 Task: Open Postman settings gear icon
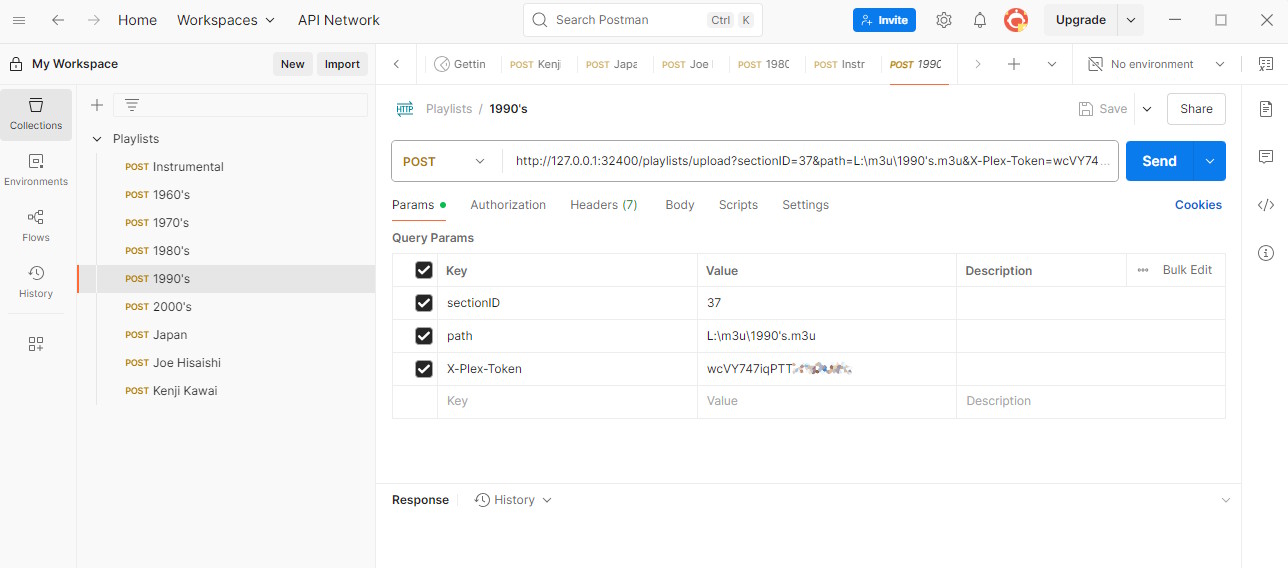click(x=943, y=20)
